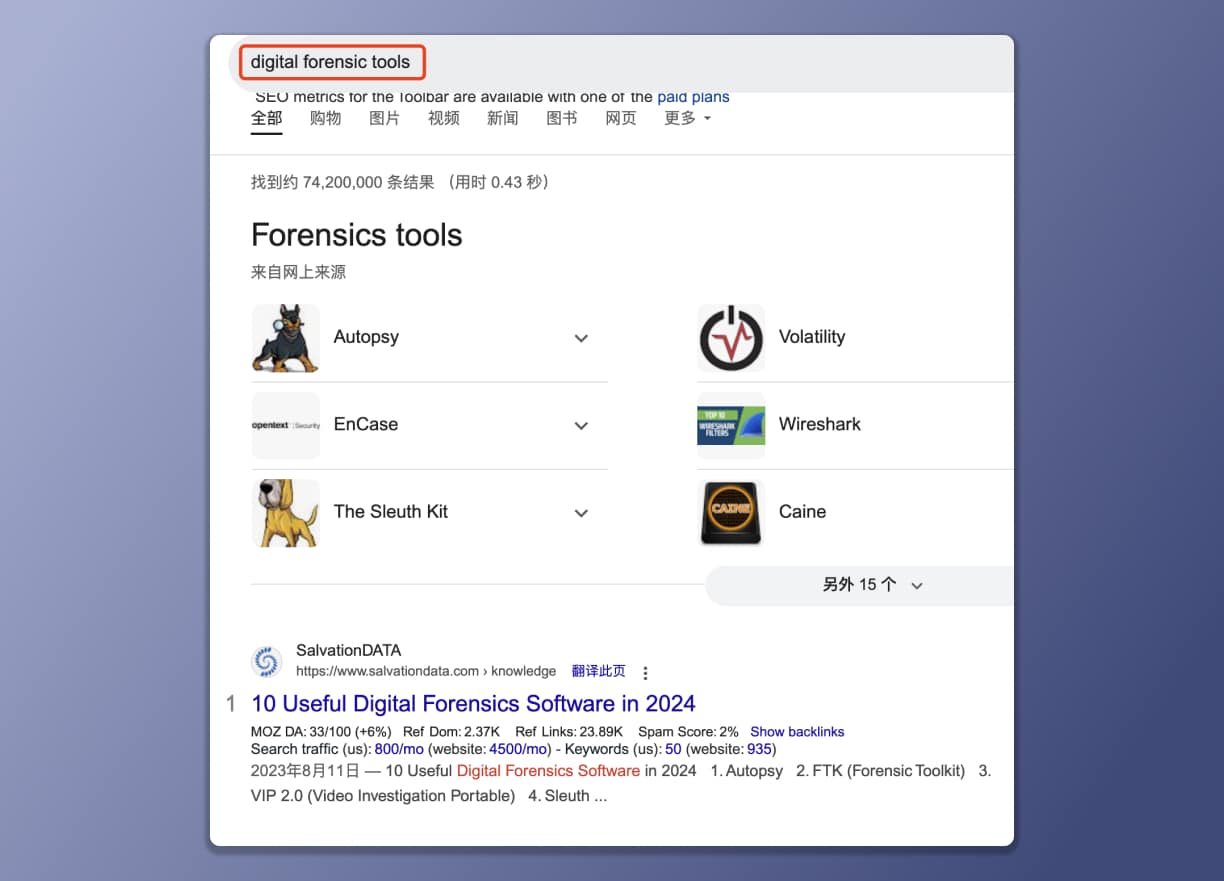Image resolution: width=1224 pixels, height=881 pixels.
Task: Click the Caine logo icon
Action: 731,512
